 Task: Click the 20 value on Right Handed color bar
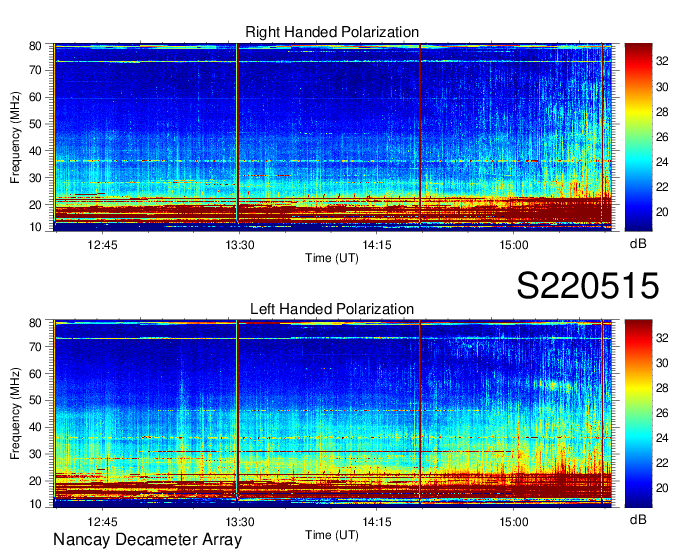coord(662,212)
